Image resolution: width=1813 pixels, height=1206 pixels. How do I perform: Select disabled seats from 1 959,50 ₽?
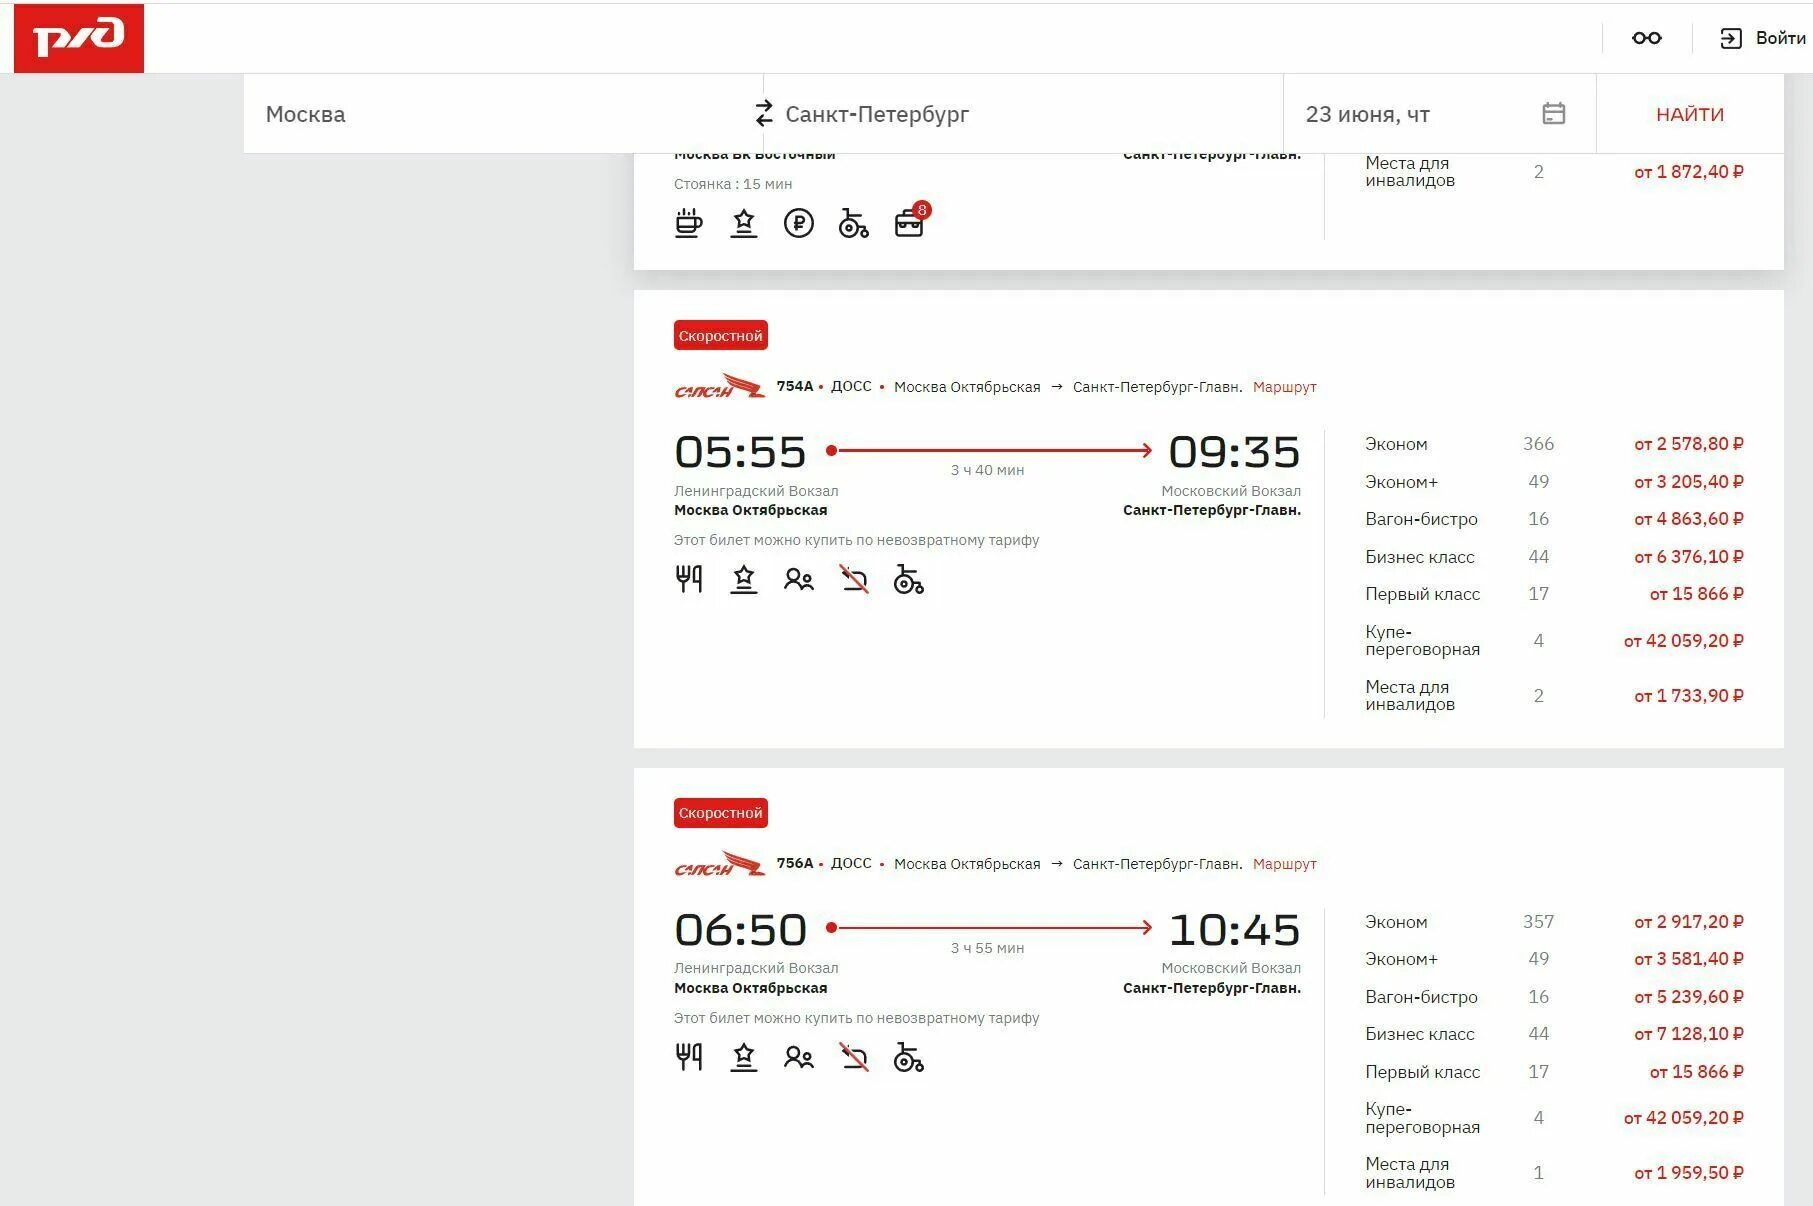pyautogui.click(x=1554, y=1173)
